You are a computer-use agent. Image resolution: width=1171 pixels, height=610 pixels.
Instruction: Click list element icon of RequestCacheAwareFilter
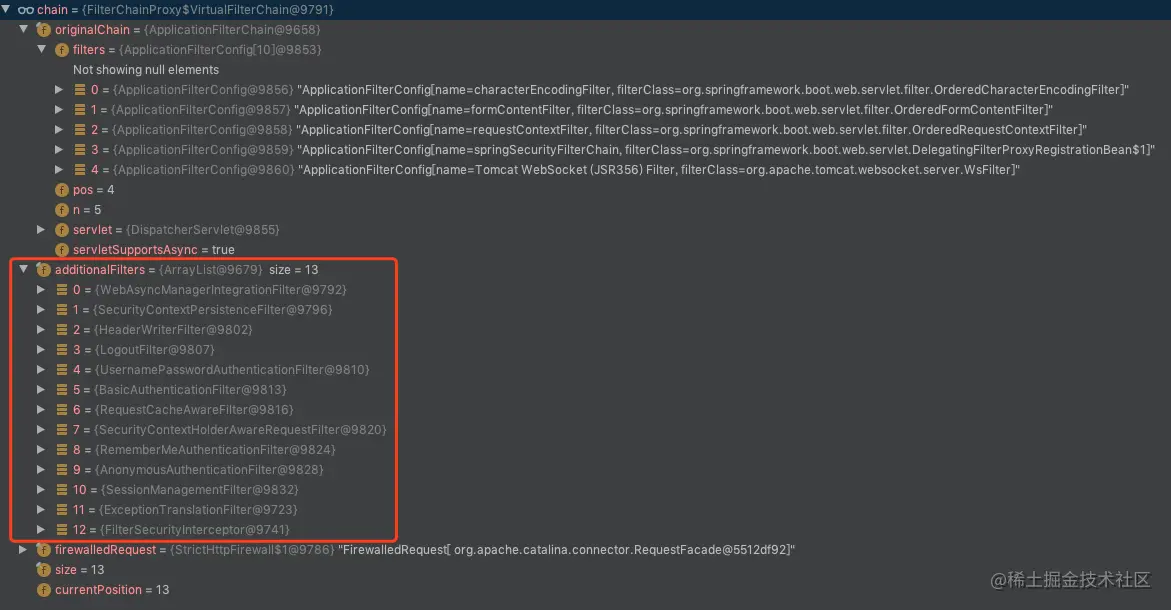[62, 410]
